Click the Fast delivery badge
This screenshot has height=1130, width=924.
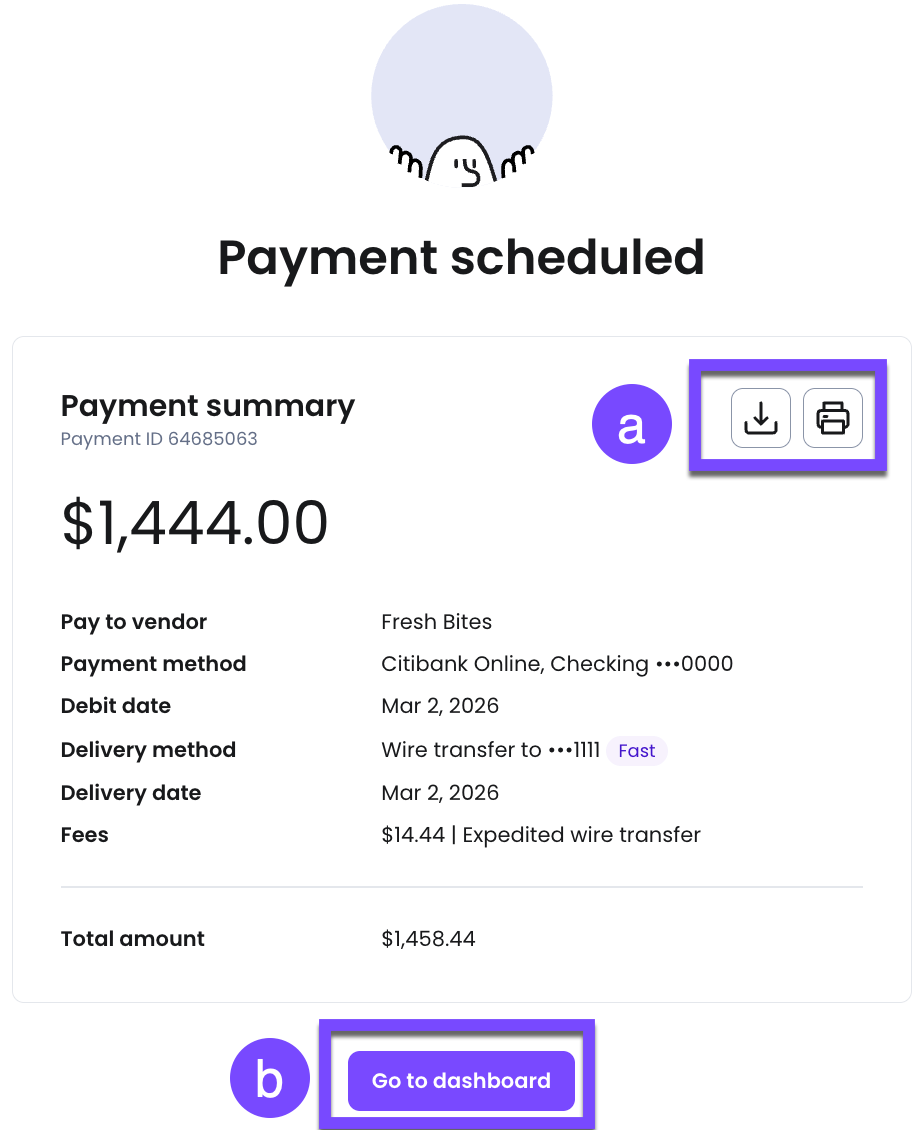(x=636, y=751)
